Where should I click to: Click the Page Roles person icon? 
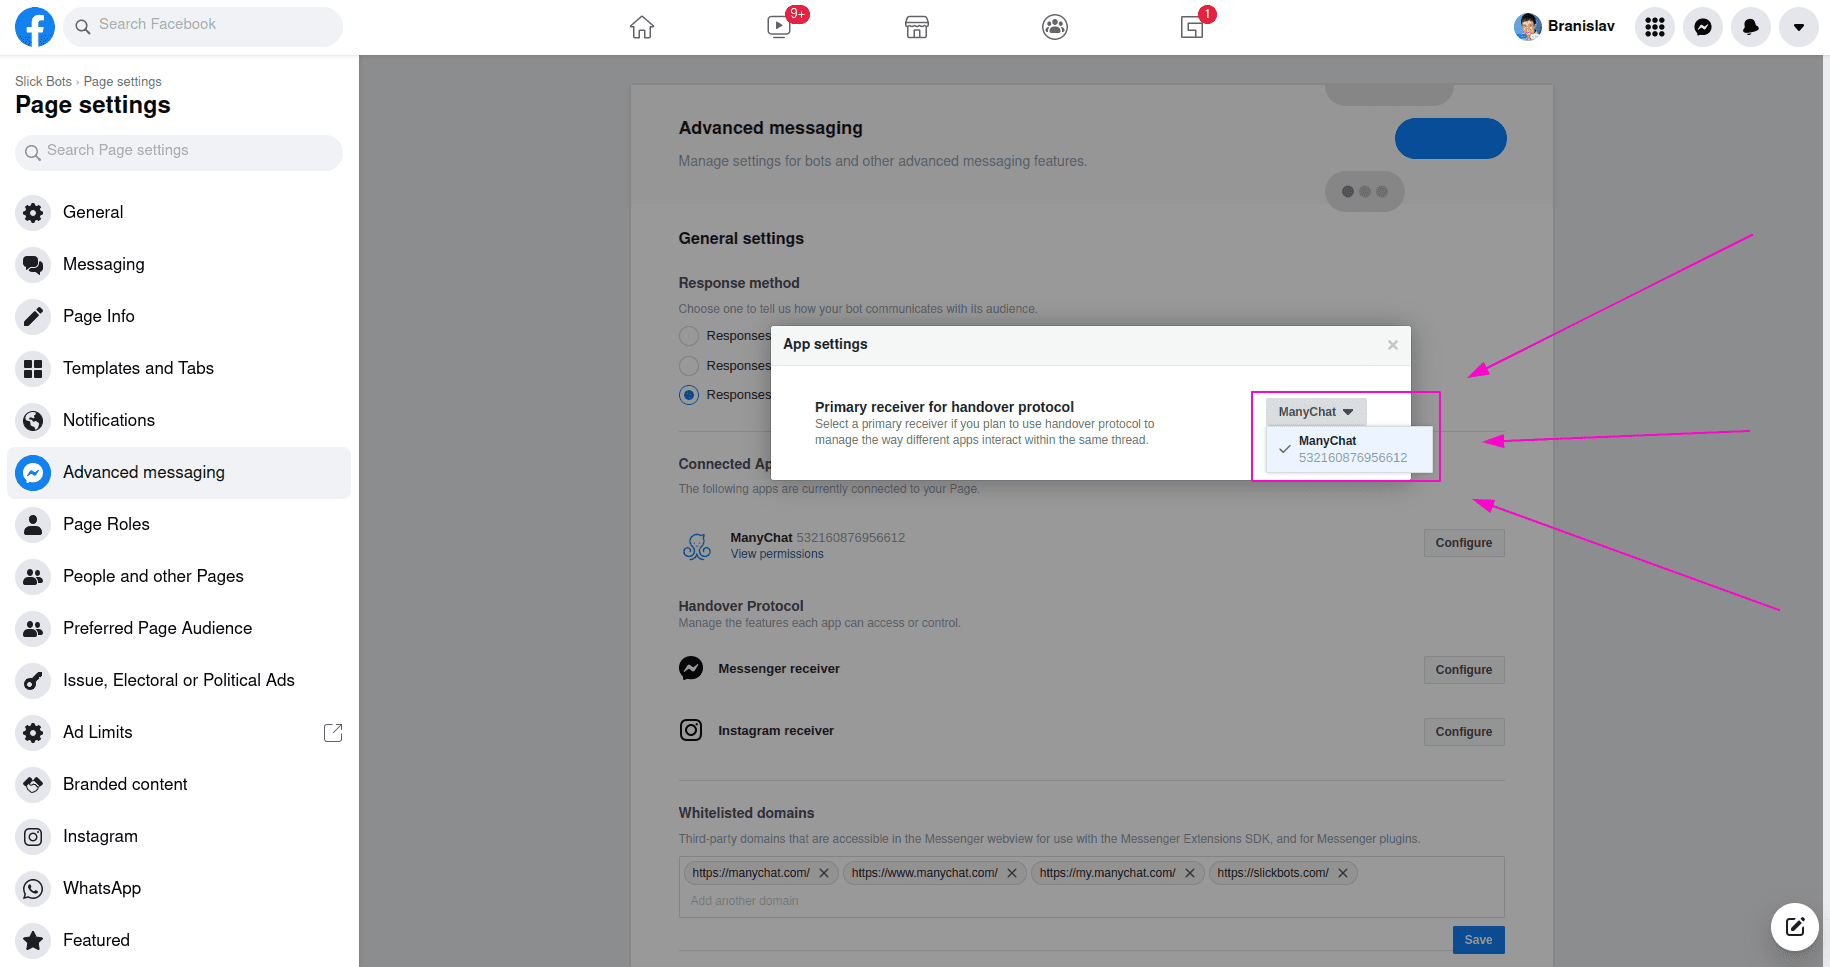pos(33,525)
